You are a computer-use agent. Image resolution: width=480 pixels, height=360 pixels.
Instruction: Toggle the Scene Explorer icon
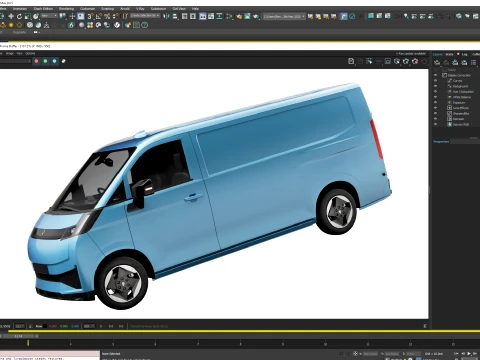pos(184,16)
